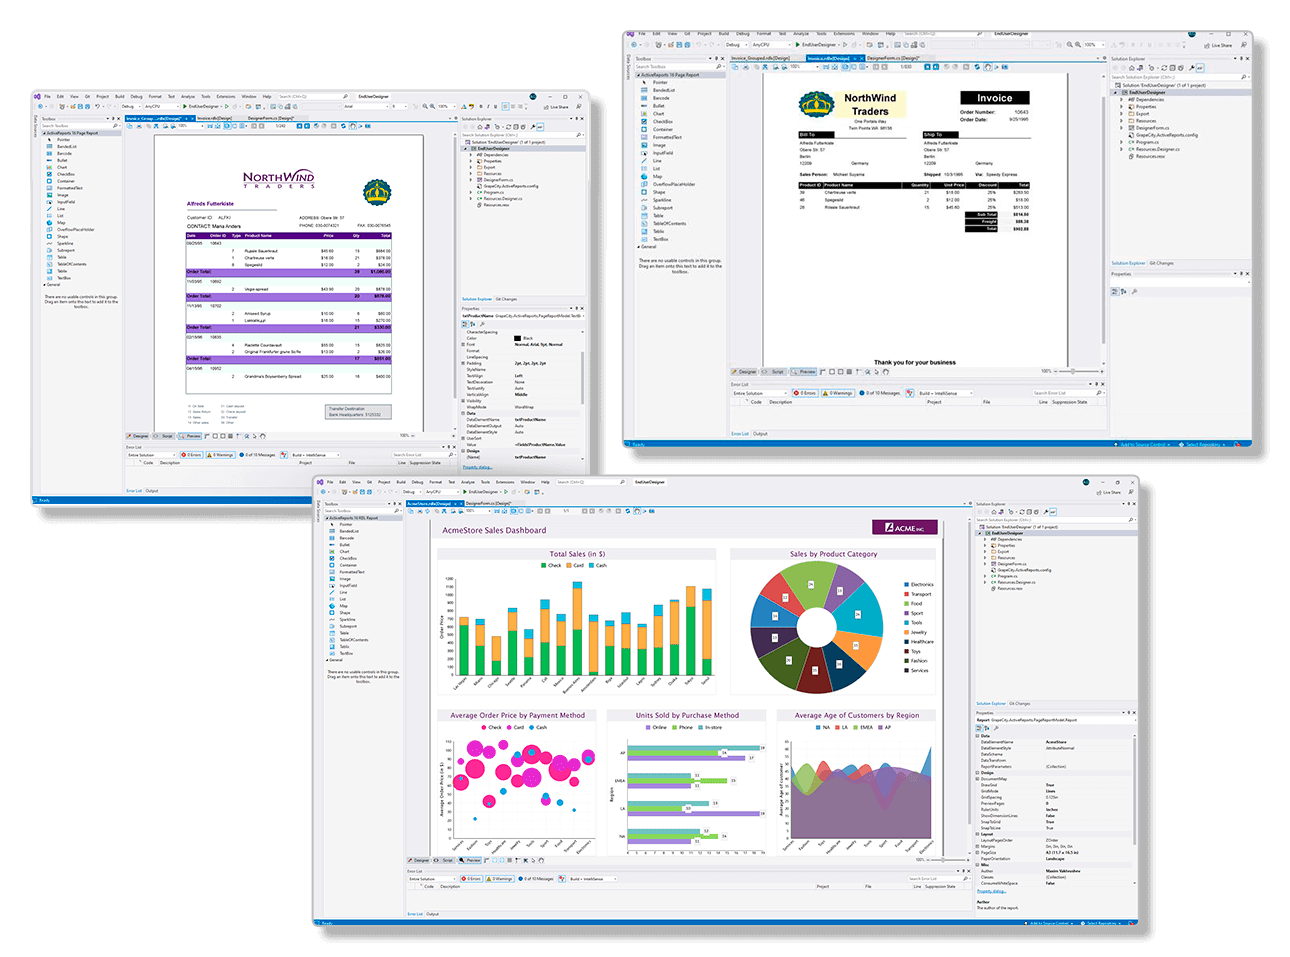Pick Line tool in grouped invoice window toolbox
Screen dimensions: 1290x957
(x=60, y=209)
